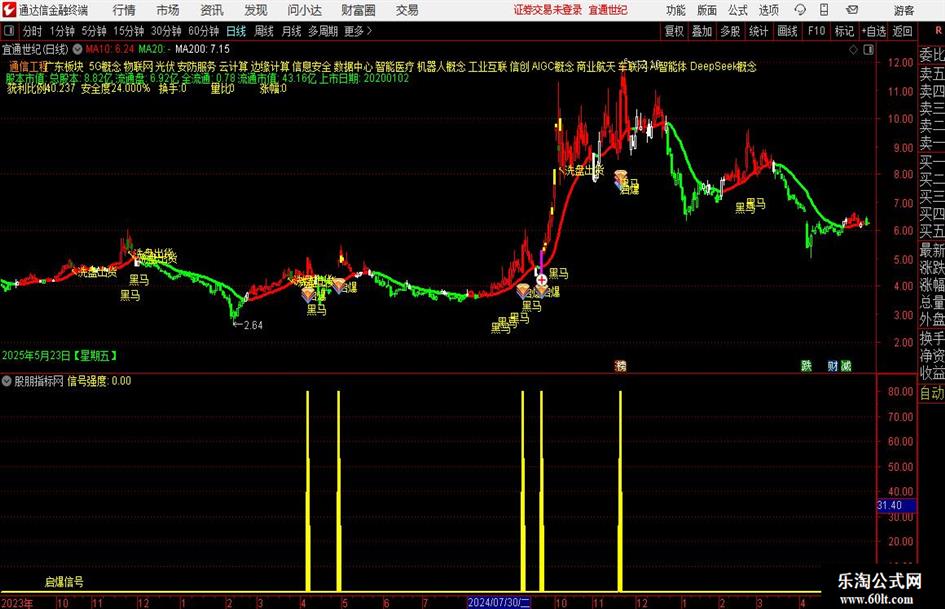
Task: Click the AIGC概念 concept tag
Action: click(553, 66)
